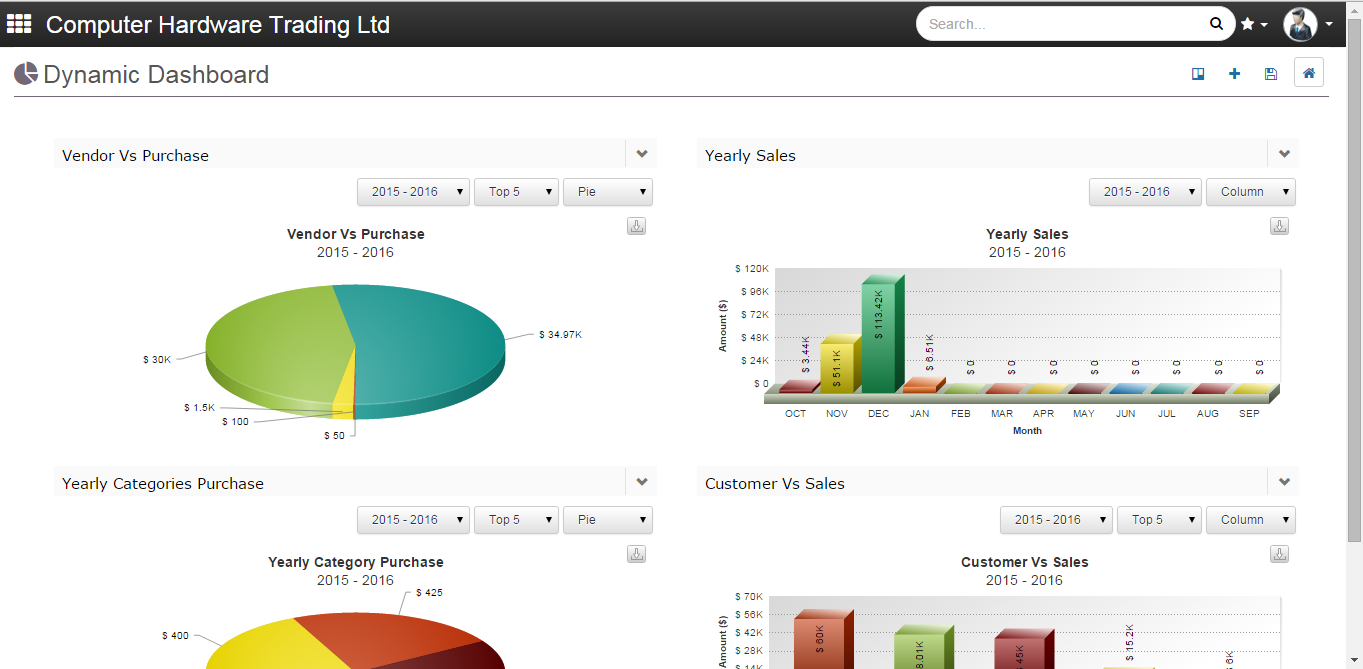1363x669 pixels.
Task: Open Vendor Vs Purchase Pie type dropdown
Action: coord(608,192)
